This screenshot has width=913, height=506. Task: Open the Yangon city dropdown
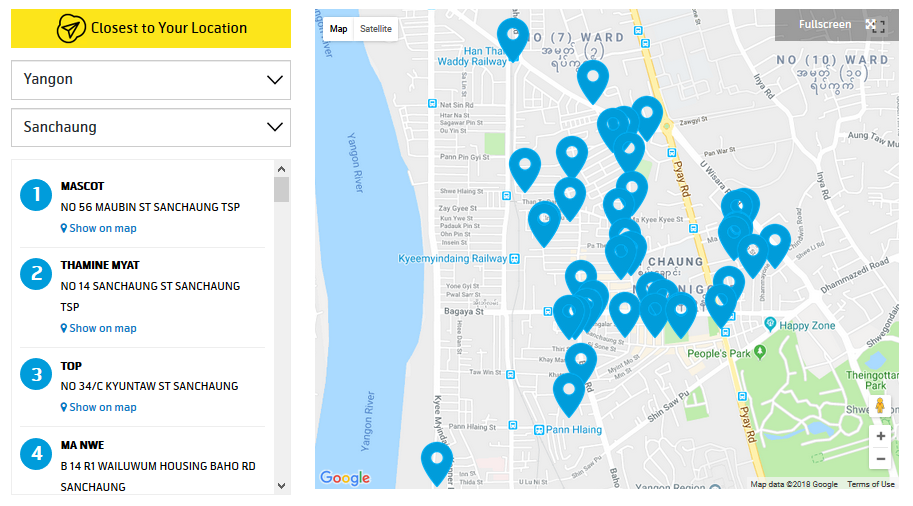click(x=151, y=80)
